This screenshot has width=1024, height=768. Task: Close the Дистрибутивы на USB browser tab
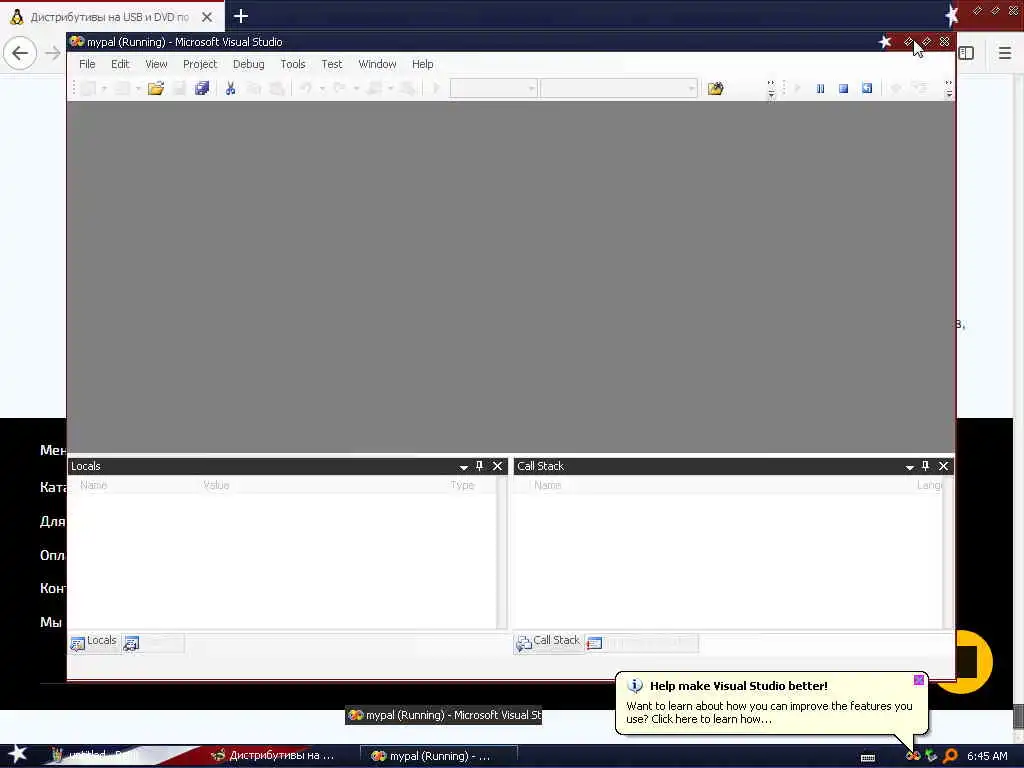[x=207, y=17]
